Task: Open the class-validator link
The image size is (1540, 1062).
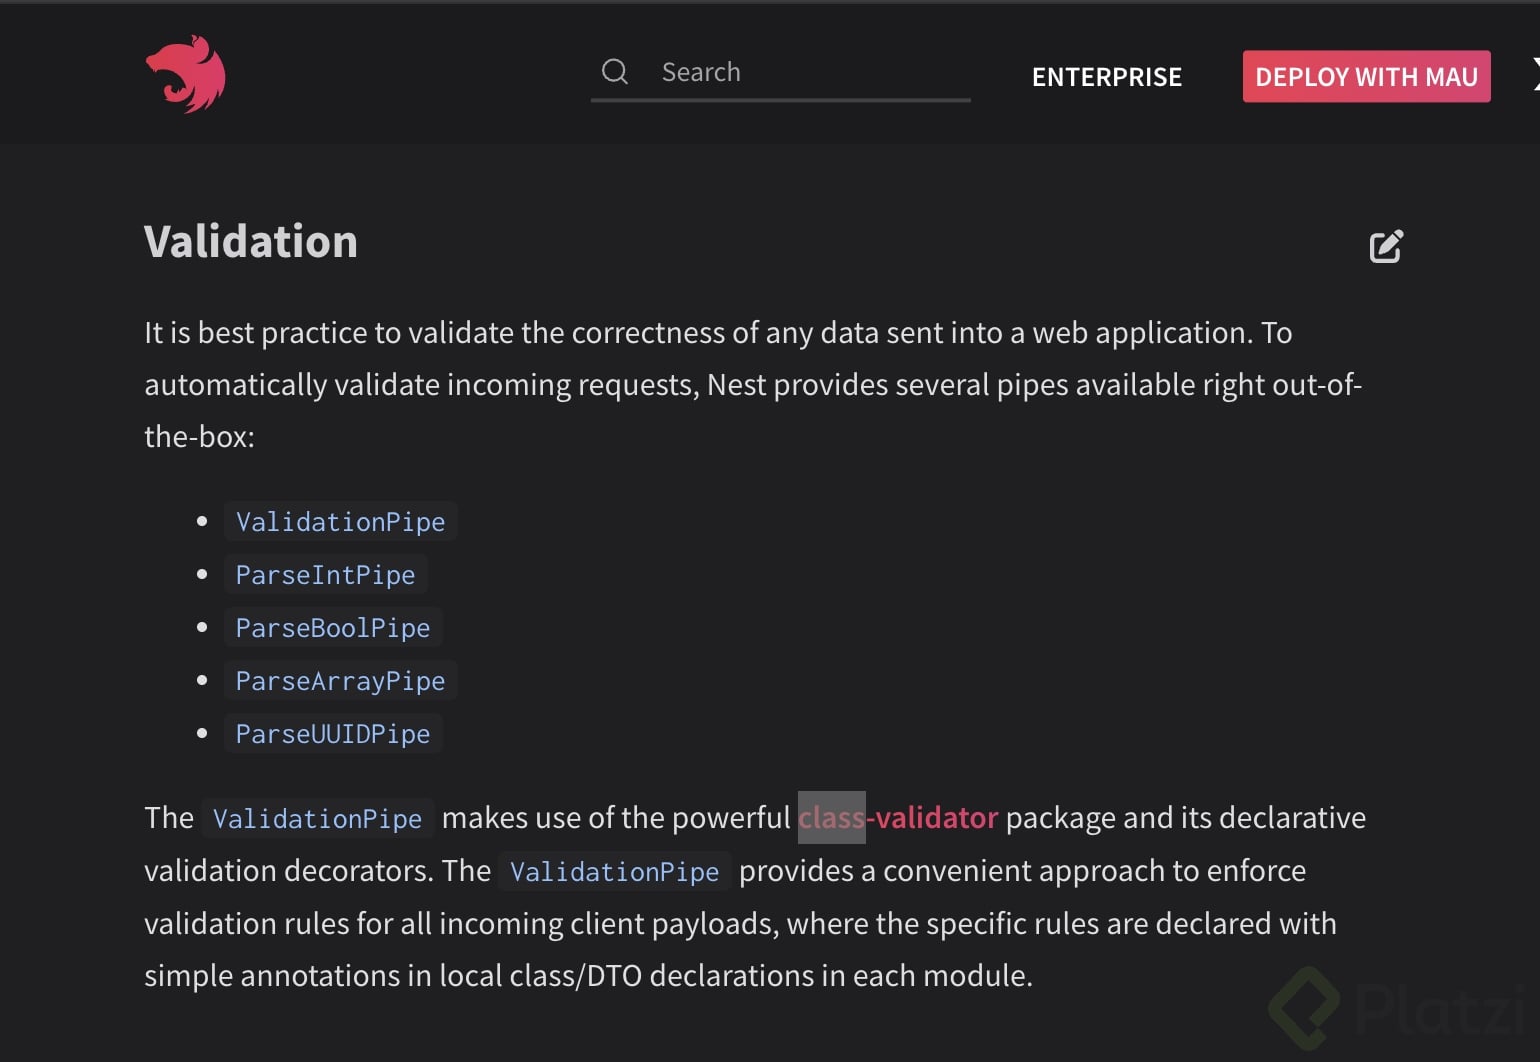Action: coord(898,818)
